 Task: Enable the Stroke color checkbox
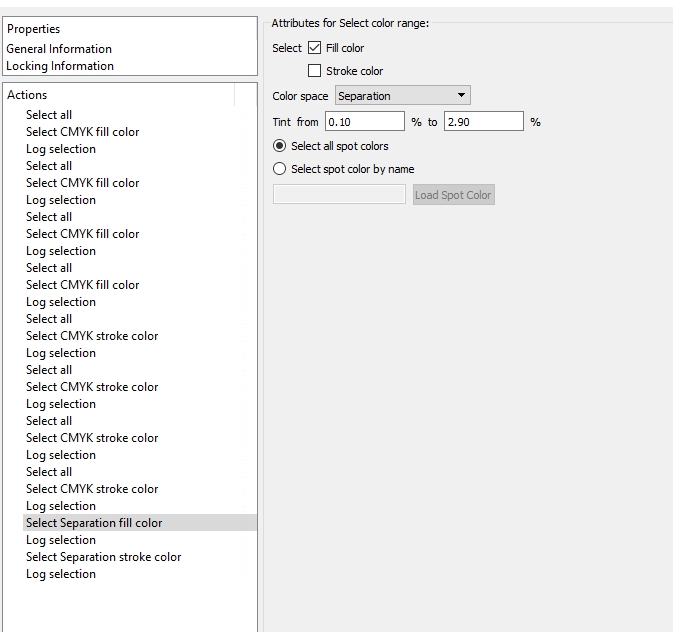(x=315, y=71)
